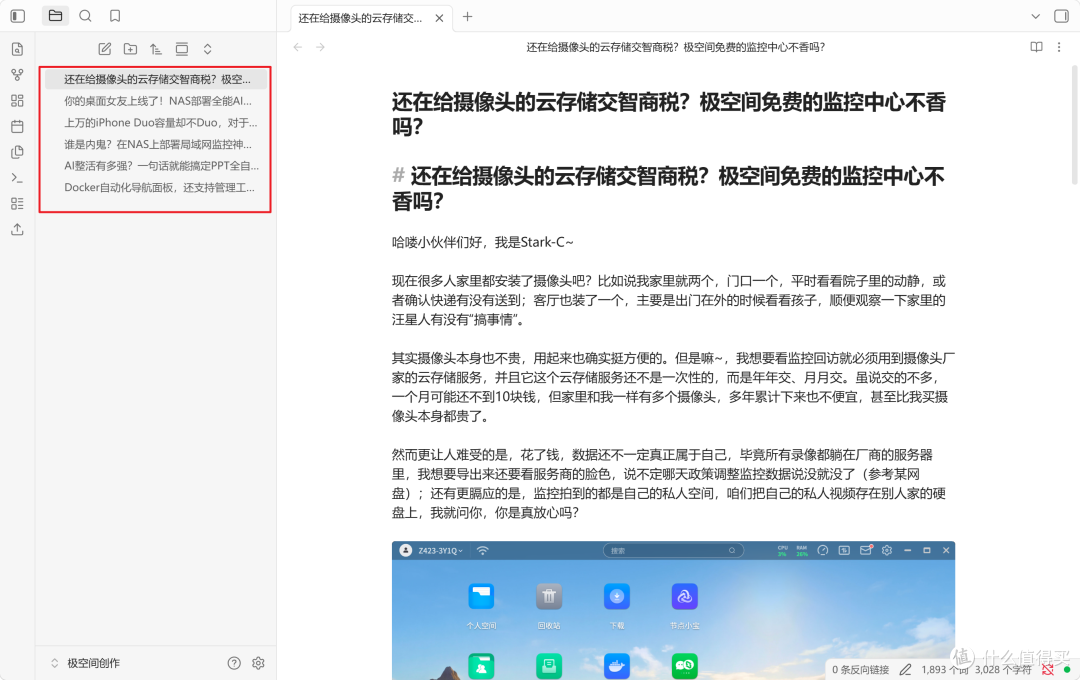Select 还在给摄像头的云存储交智商税 in file list

tap(156, 79)
